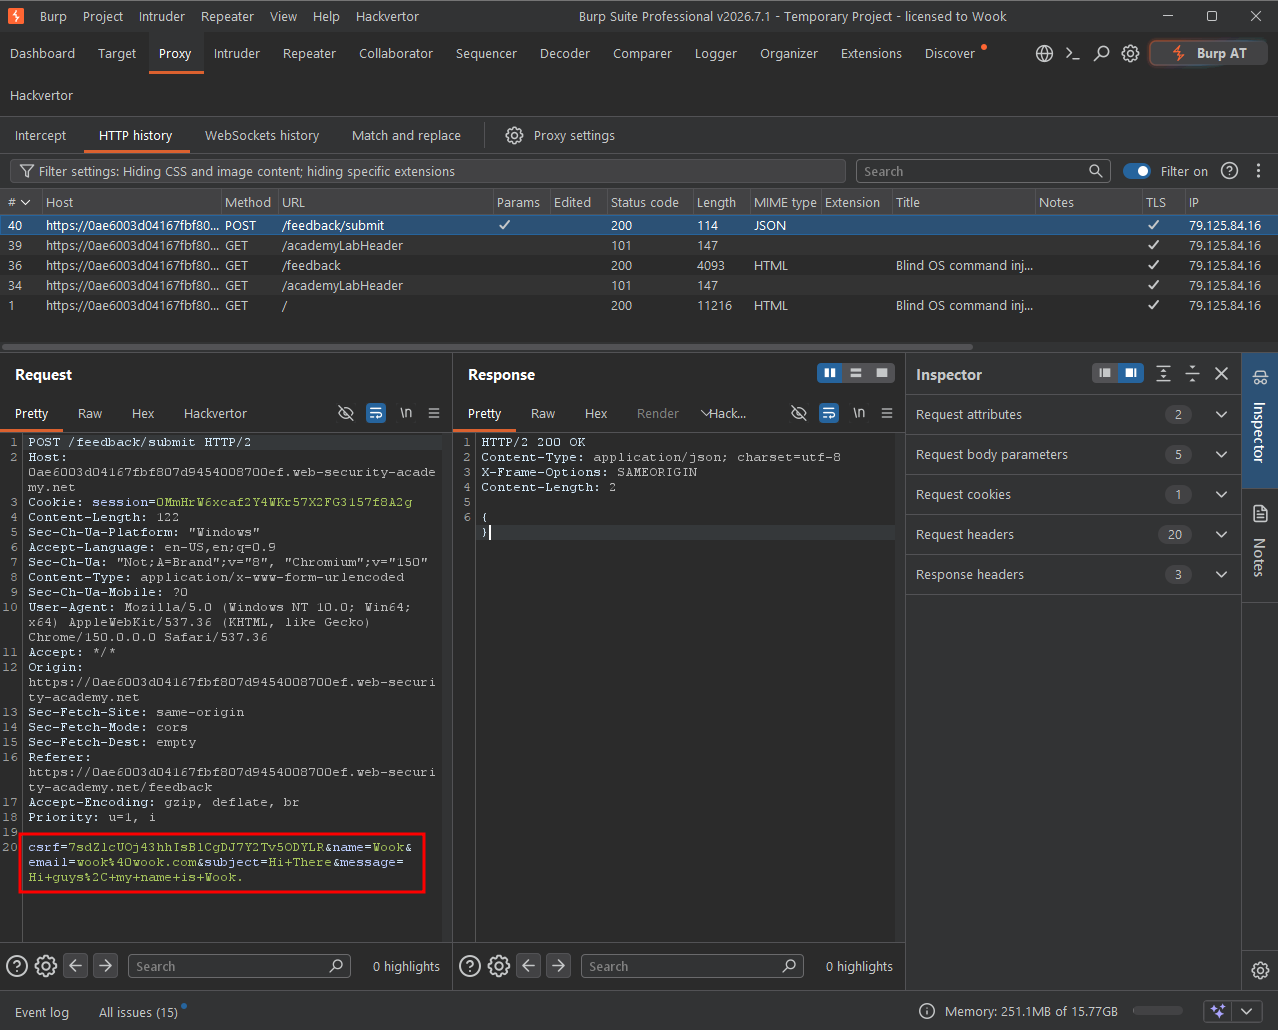1278x1030 pixels.
Task: Open the embedded browser globe icon
Action: click(x=1044, y=54)
